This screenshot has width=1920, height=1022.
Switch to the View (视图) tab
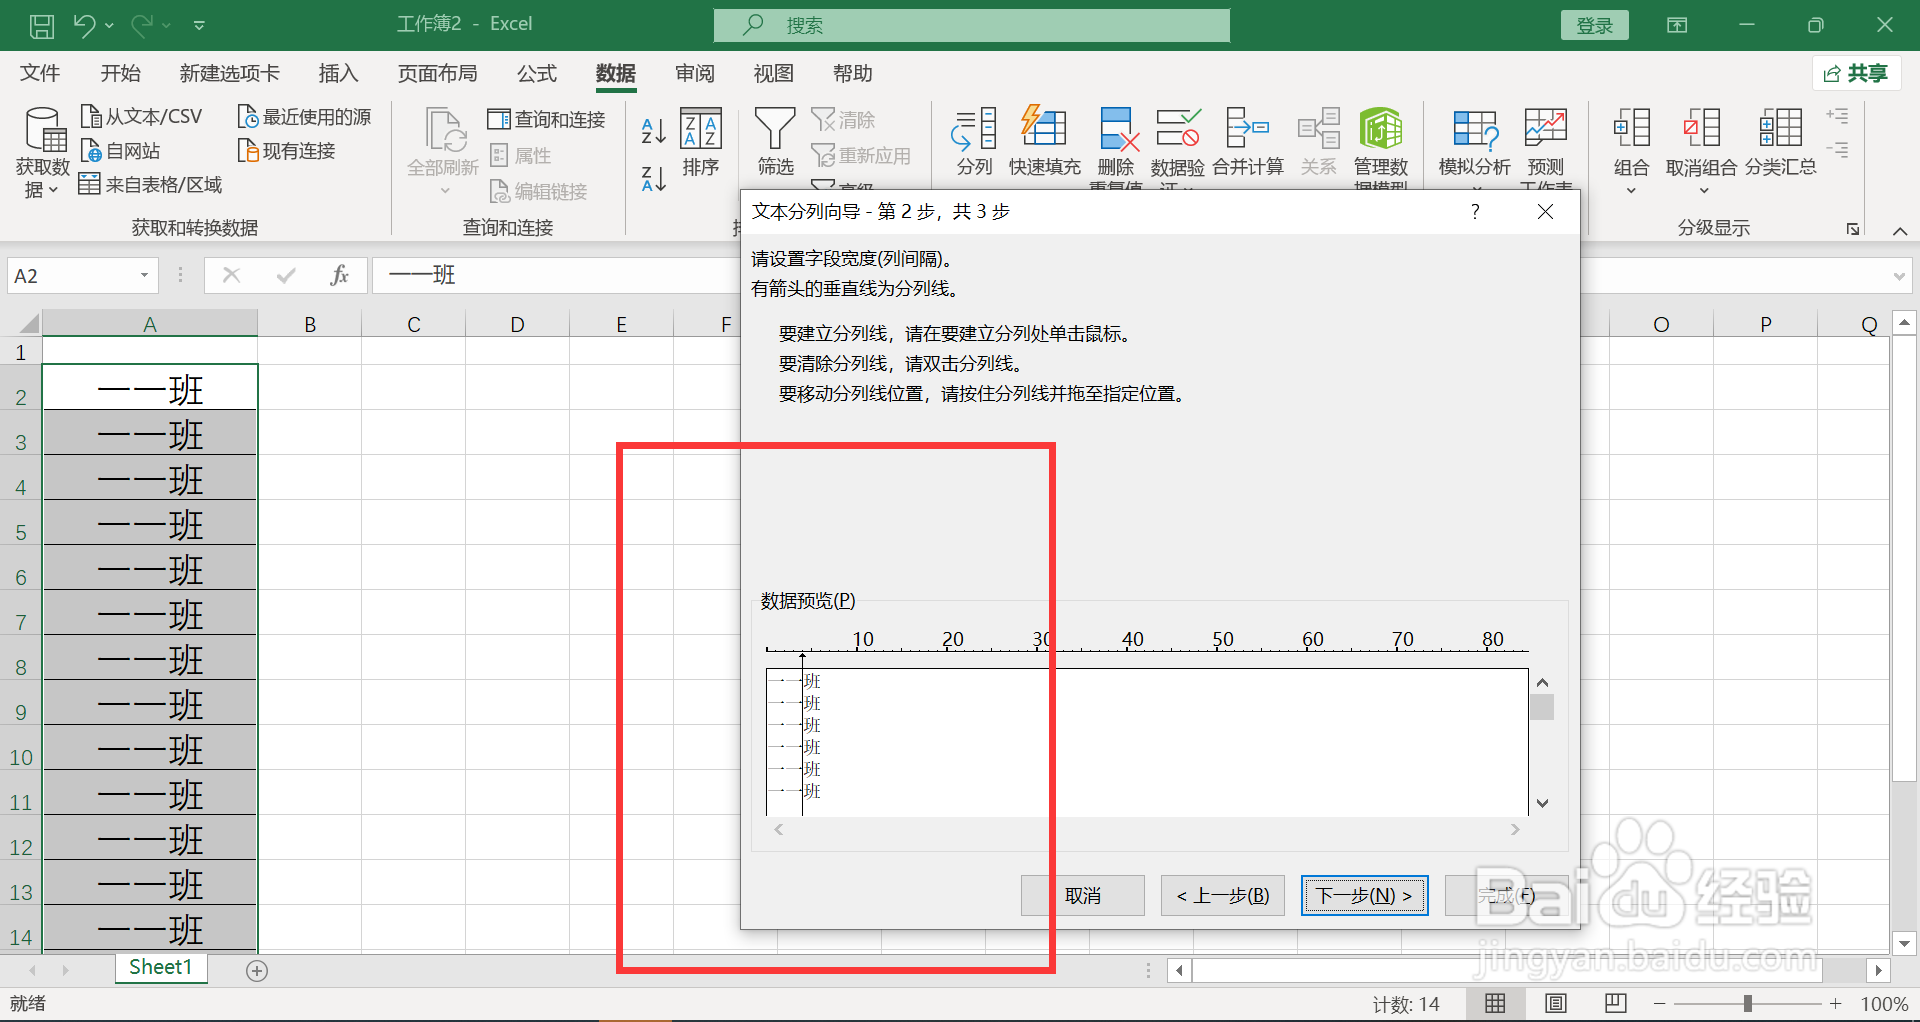click(773, 73)
